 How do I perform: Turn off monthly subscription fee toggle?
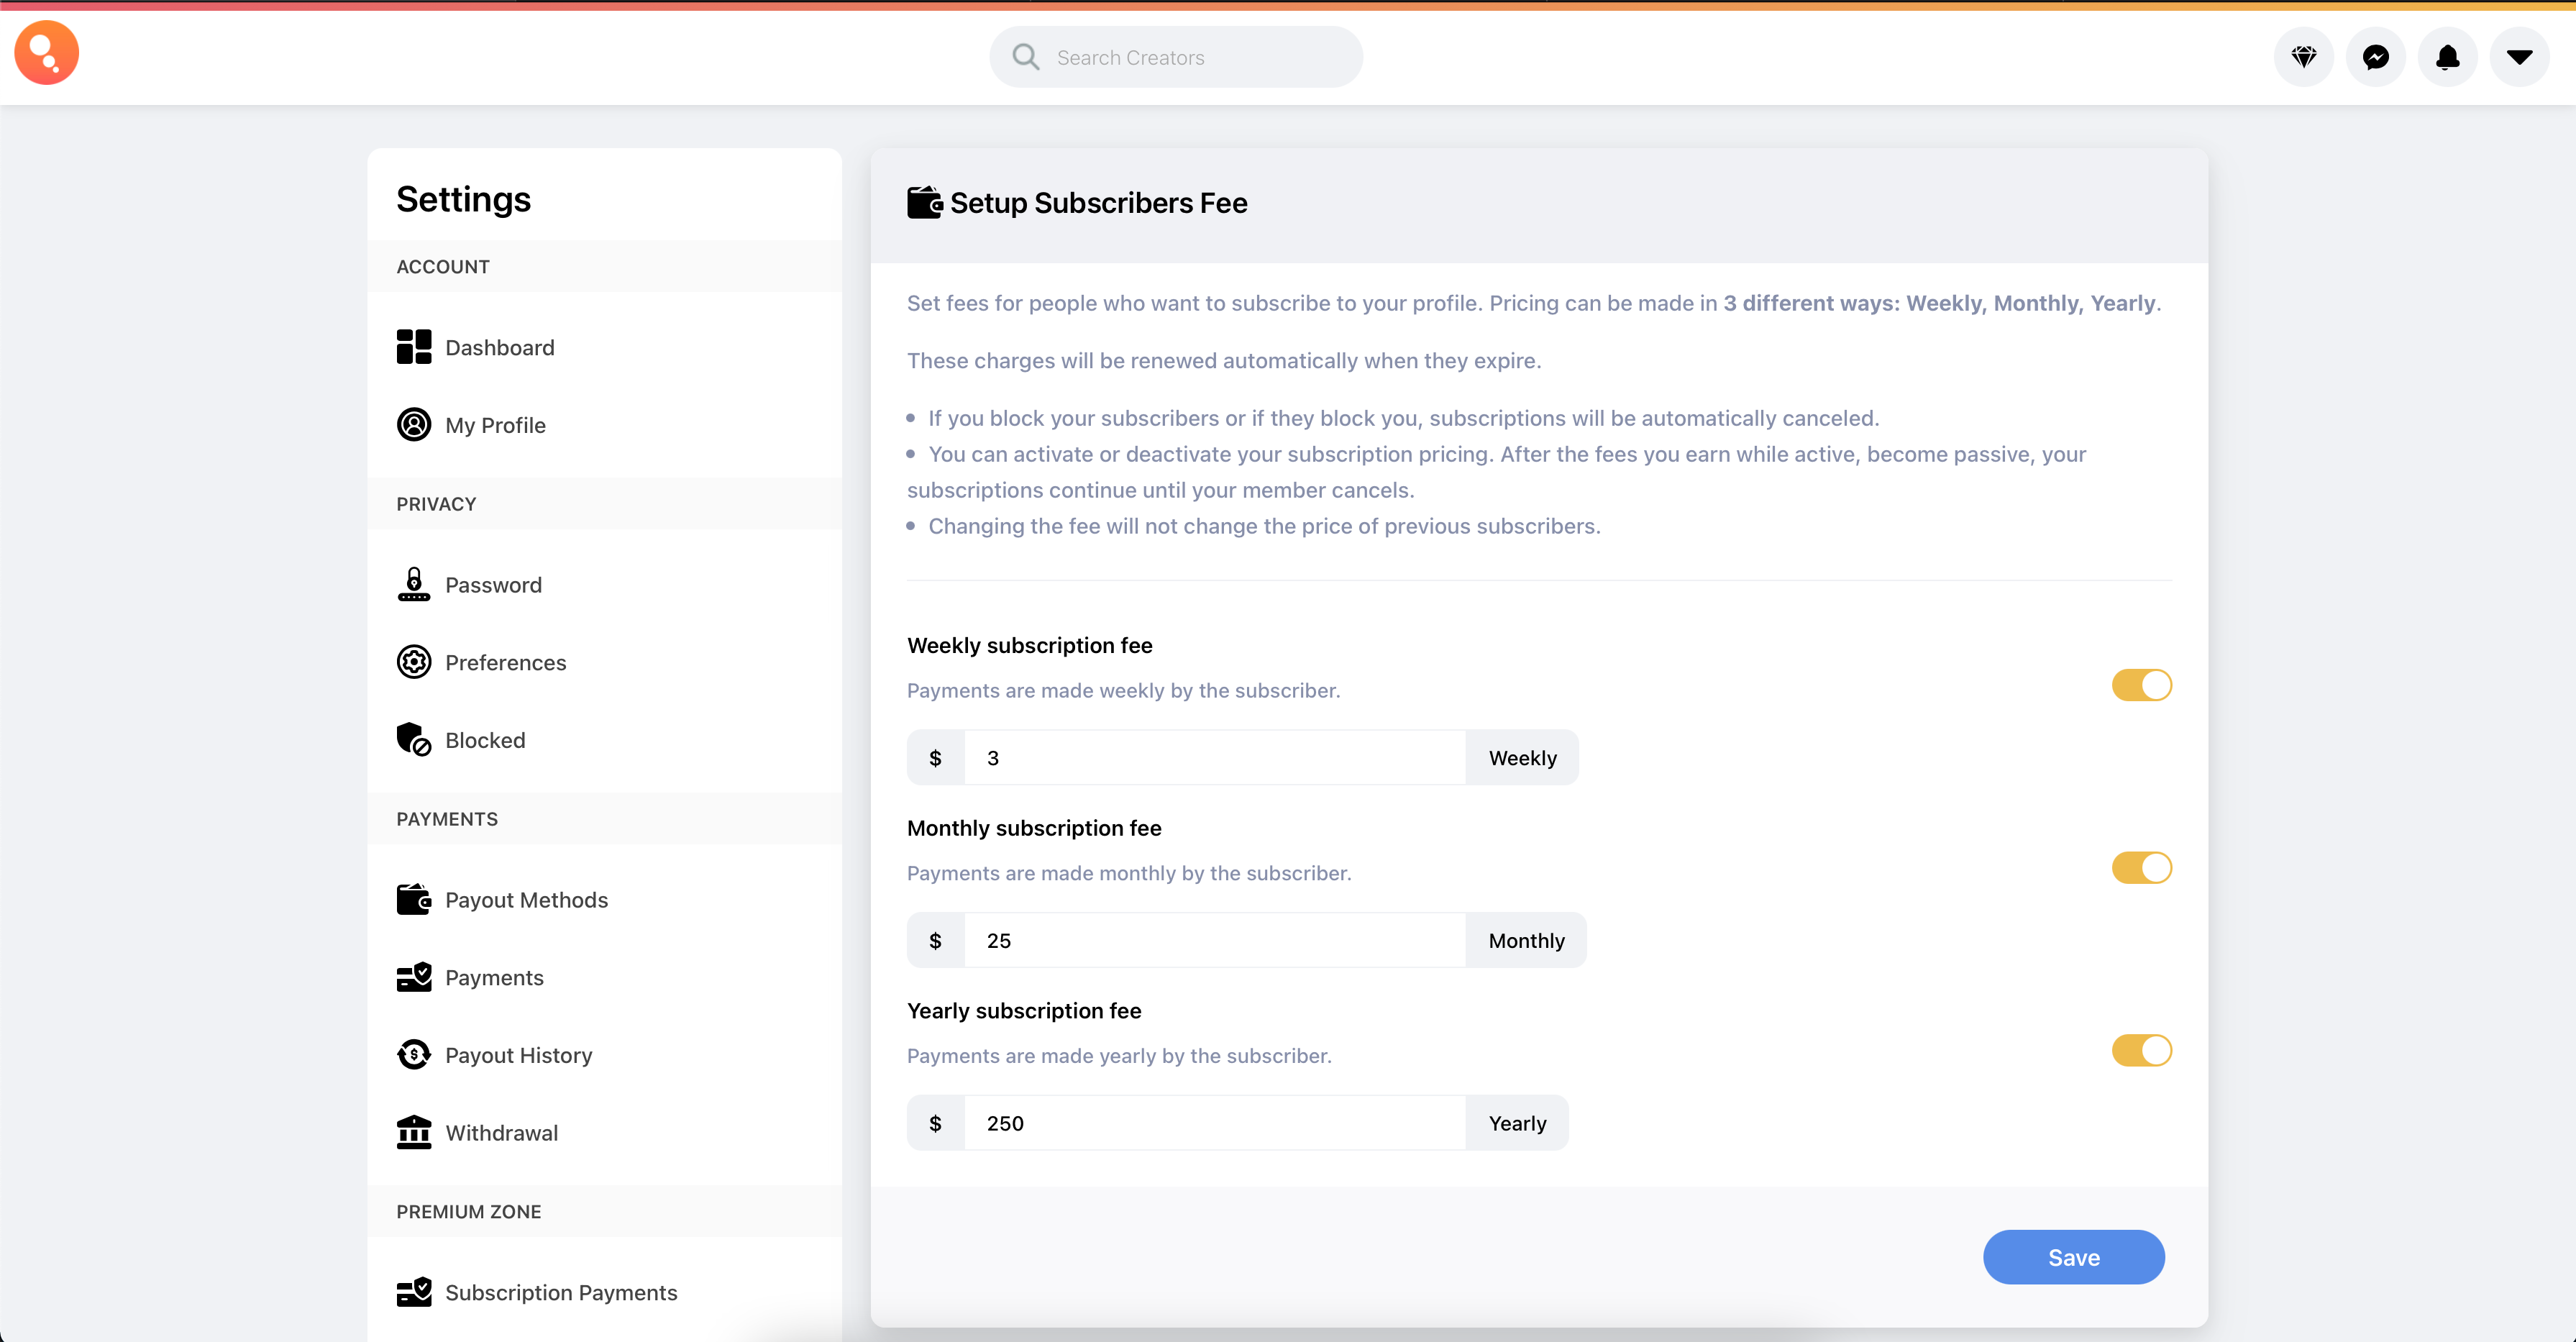pos(2141,868)
